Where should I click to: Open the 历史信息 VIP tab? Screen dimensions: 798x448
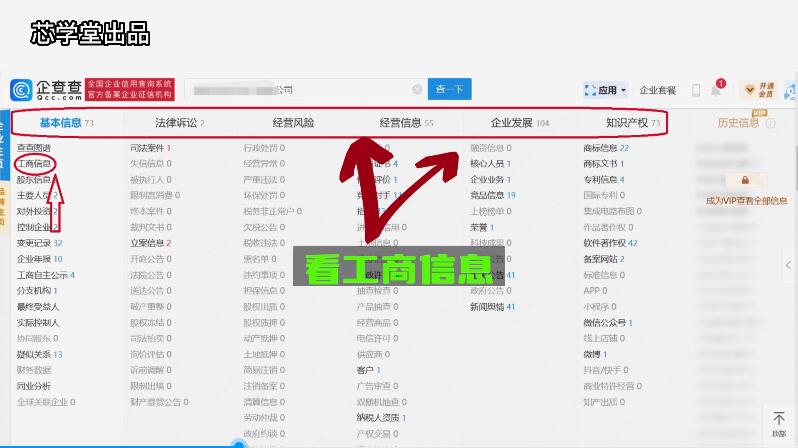[738, 123]
